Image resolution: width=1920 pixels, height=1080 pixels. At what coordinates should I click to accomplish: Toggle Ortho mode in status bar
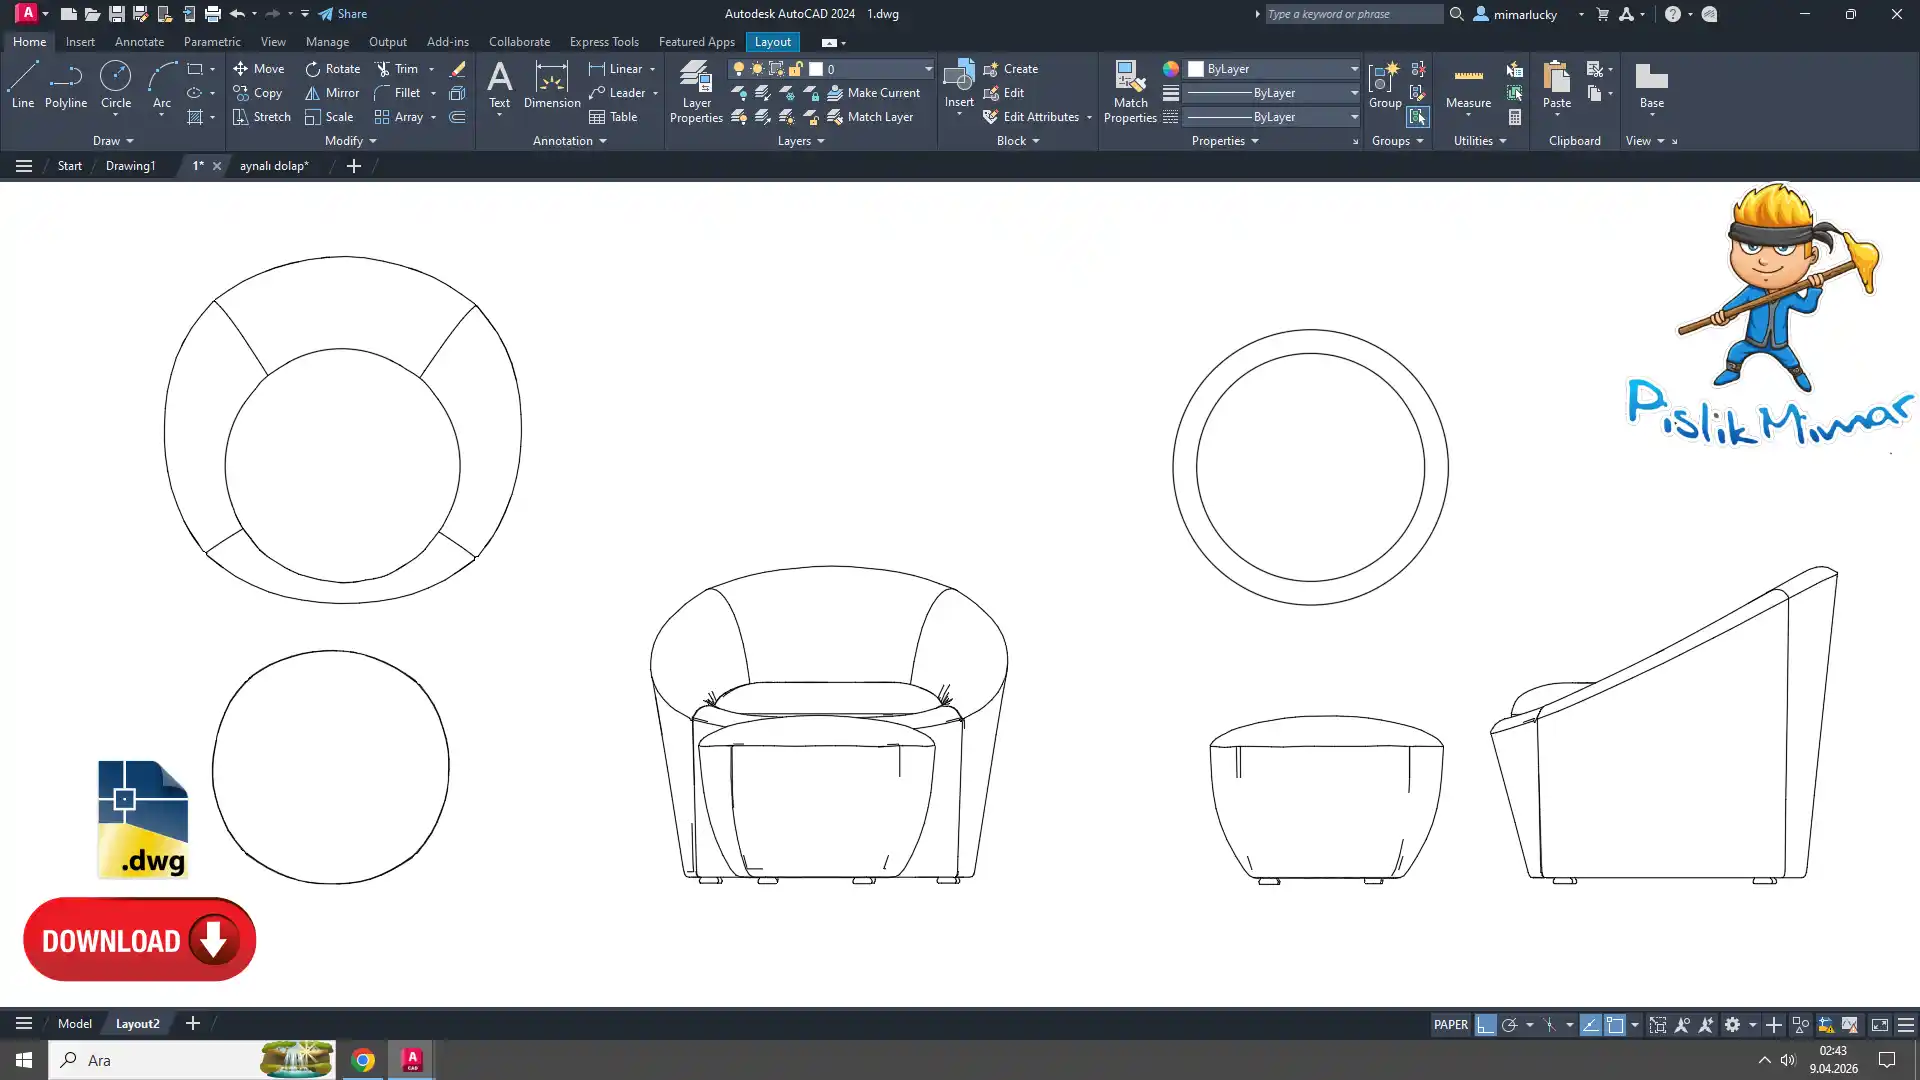(x=1486, y=1025)
